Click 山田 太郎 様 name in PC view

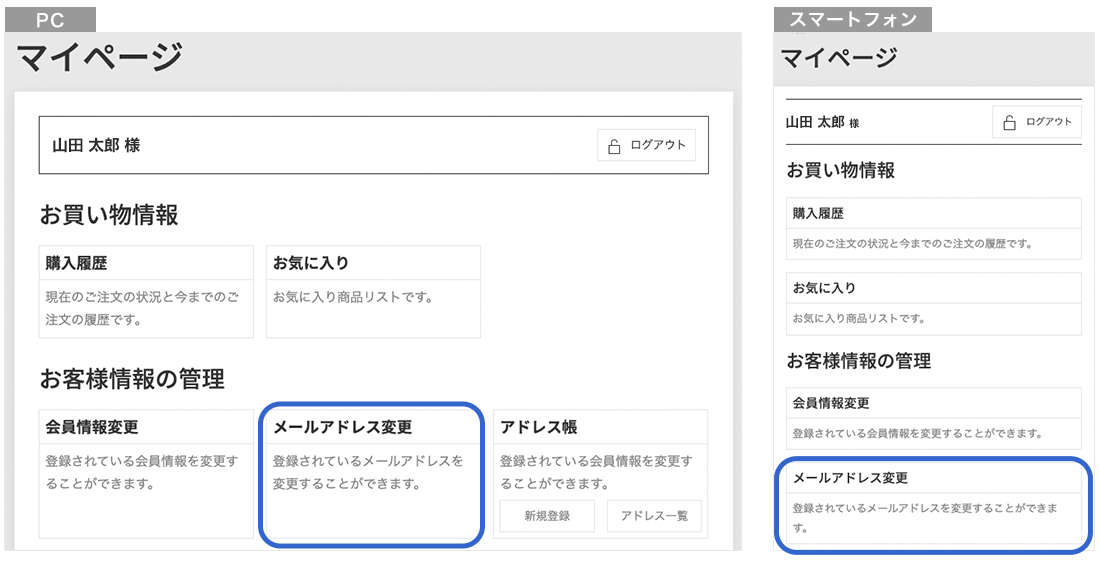point(96,145)
